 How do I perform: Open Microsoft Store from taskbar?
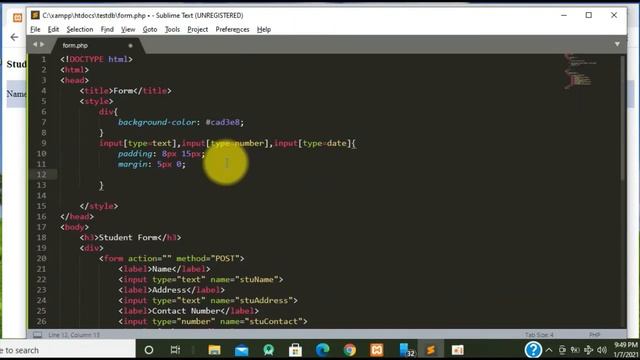pos(295,350)
